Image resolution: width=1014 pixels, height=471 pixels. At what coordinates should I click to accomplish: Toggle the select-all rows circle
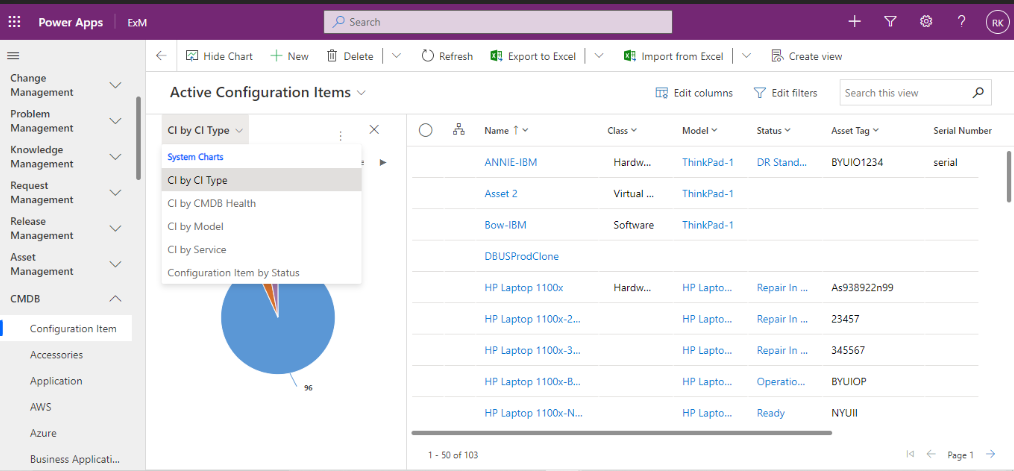(426, 130)
